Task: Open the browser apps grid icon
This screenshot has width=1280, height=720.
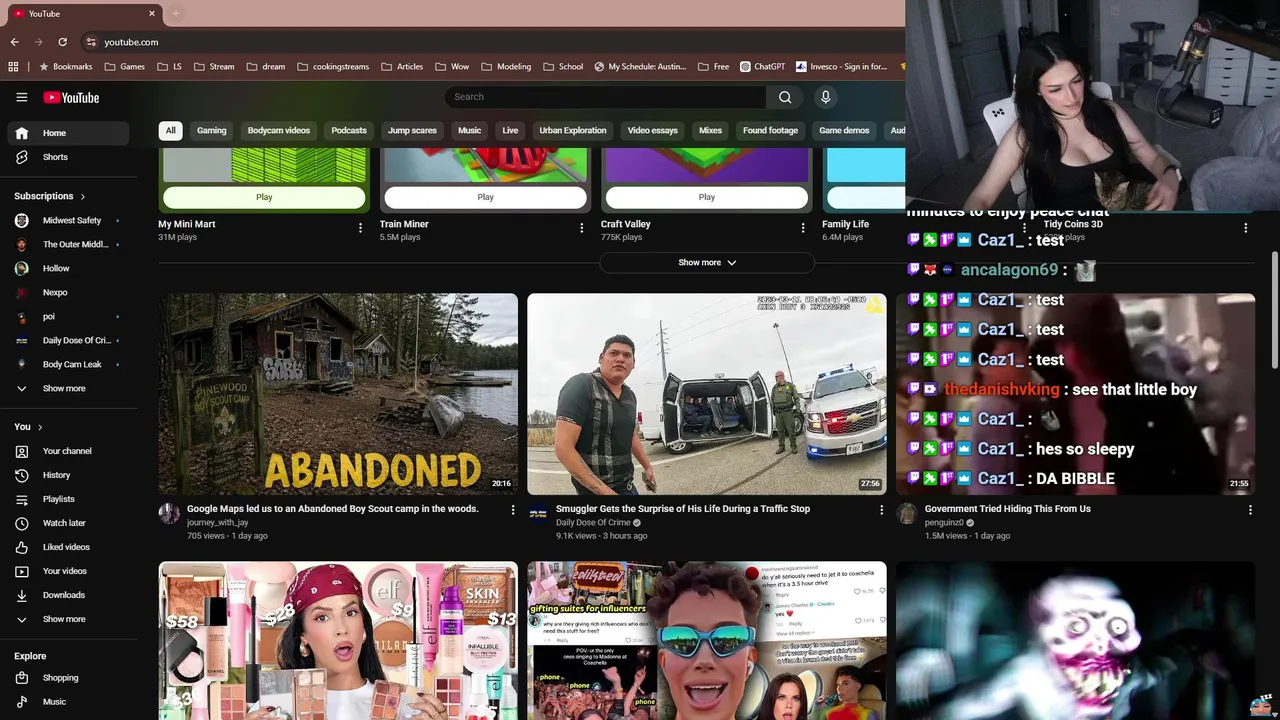Action: 13,67
